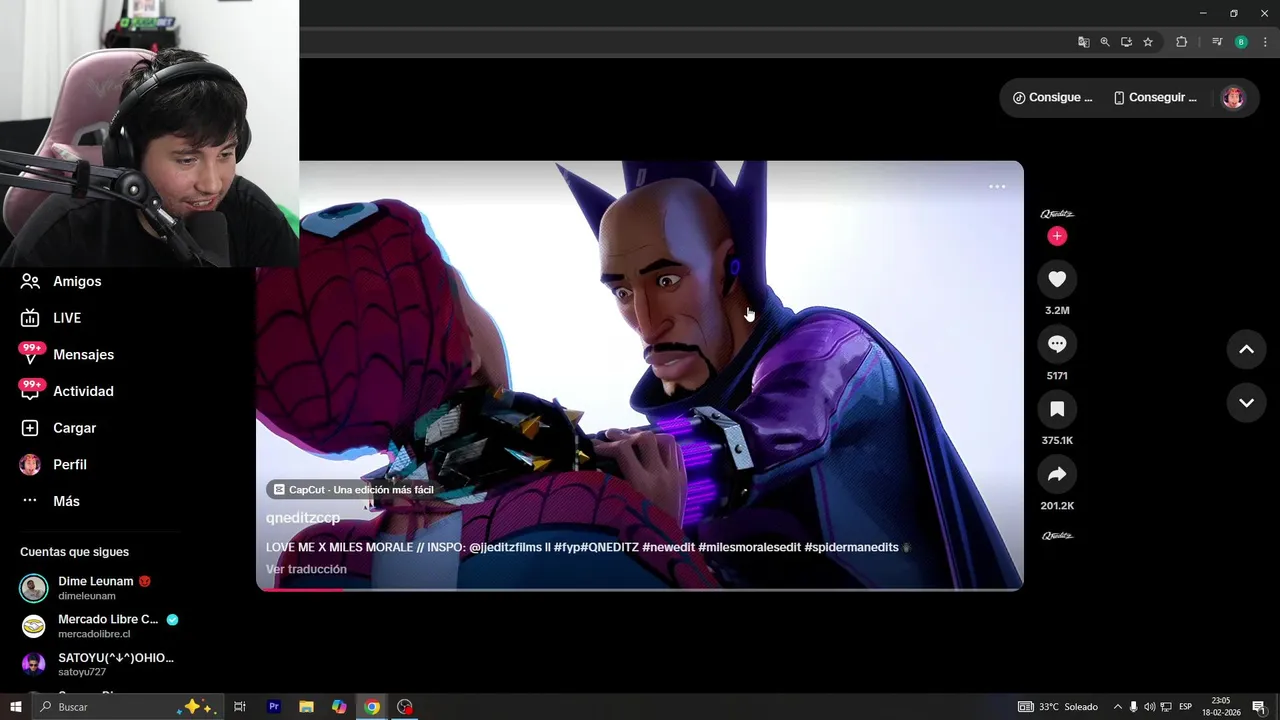Bookmark the page with the star
The height and width of the screenshot is (720, 1280).
pos(1148,42)
